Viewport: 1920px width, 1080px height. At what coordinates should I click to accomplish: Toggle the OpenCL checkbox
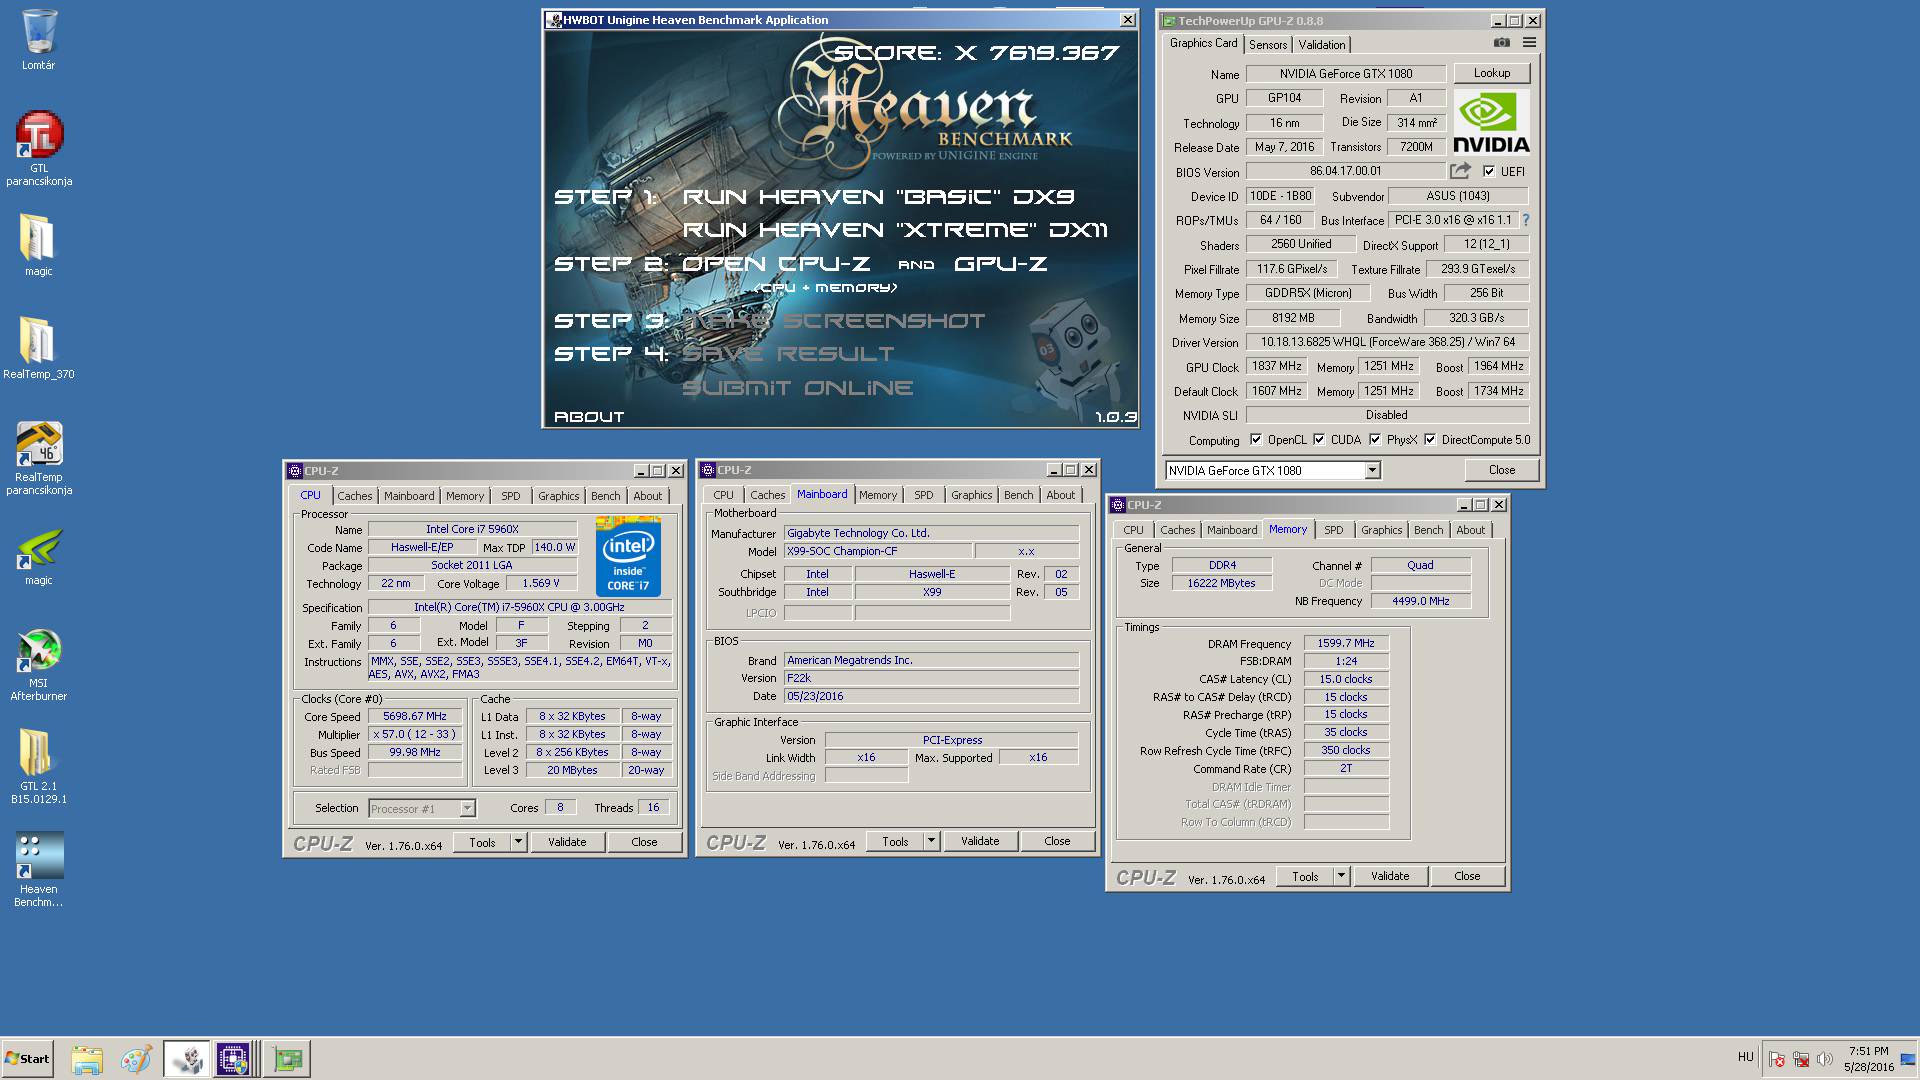pyautogui.click(x=1256, y=440)
